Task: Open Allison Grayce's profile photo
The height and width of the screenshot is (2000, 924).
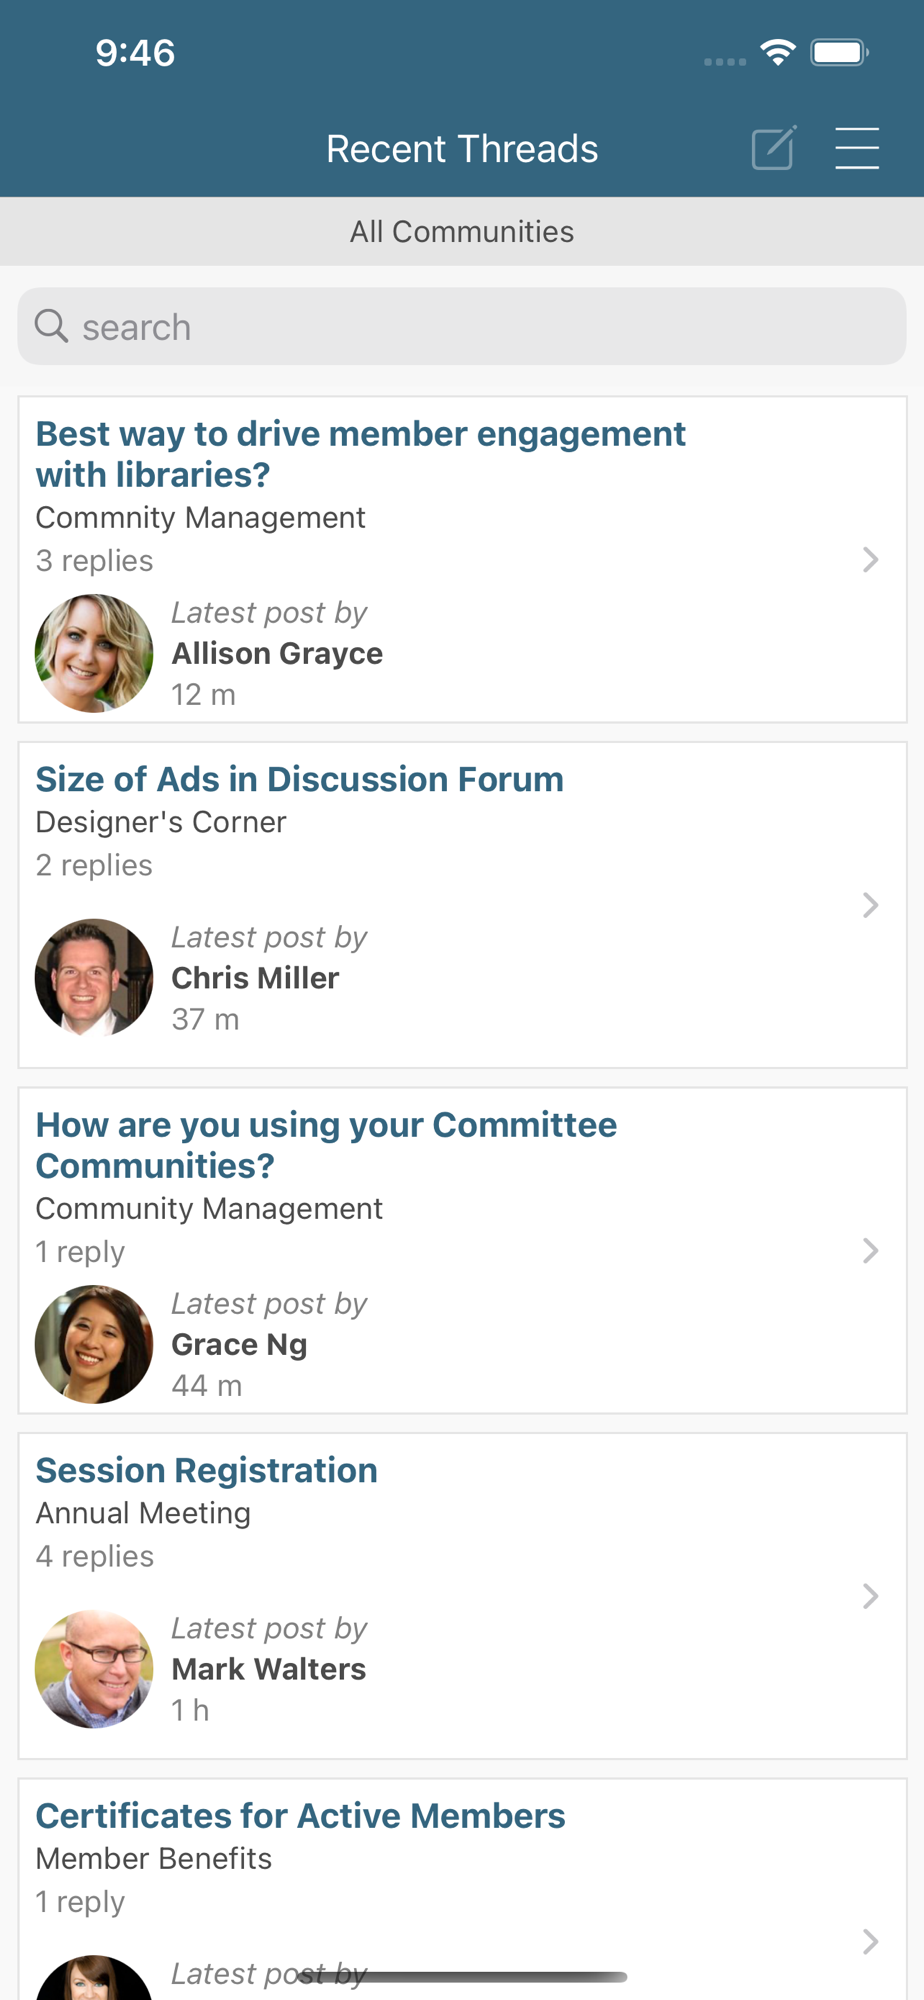Action: tap(94, 653)
